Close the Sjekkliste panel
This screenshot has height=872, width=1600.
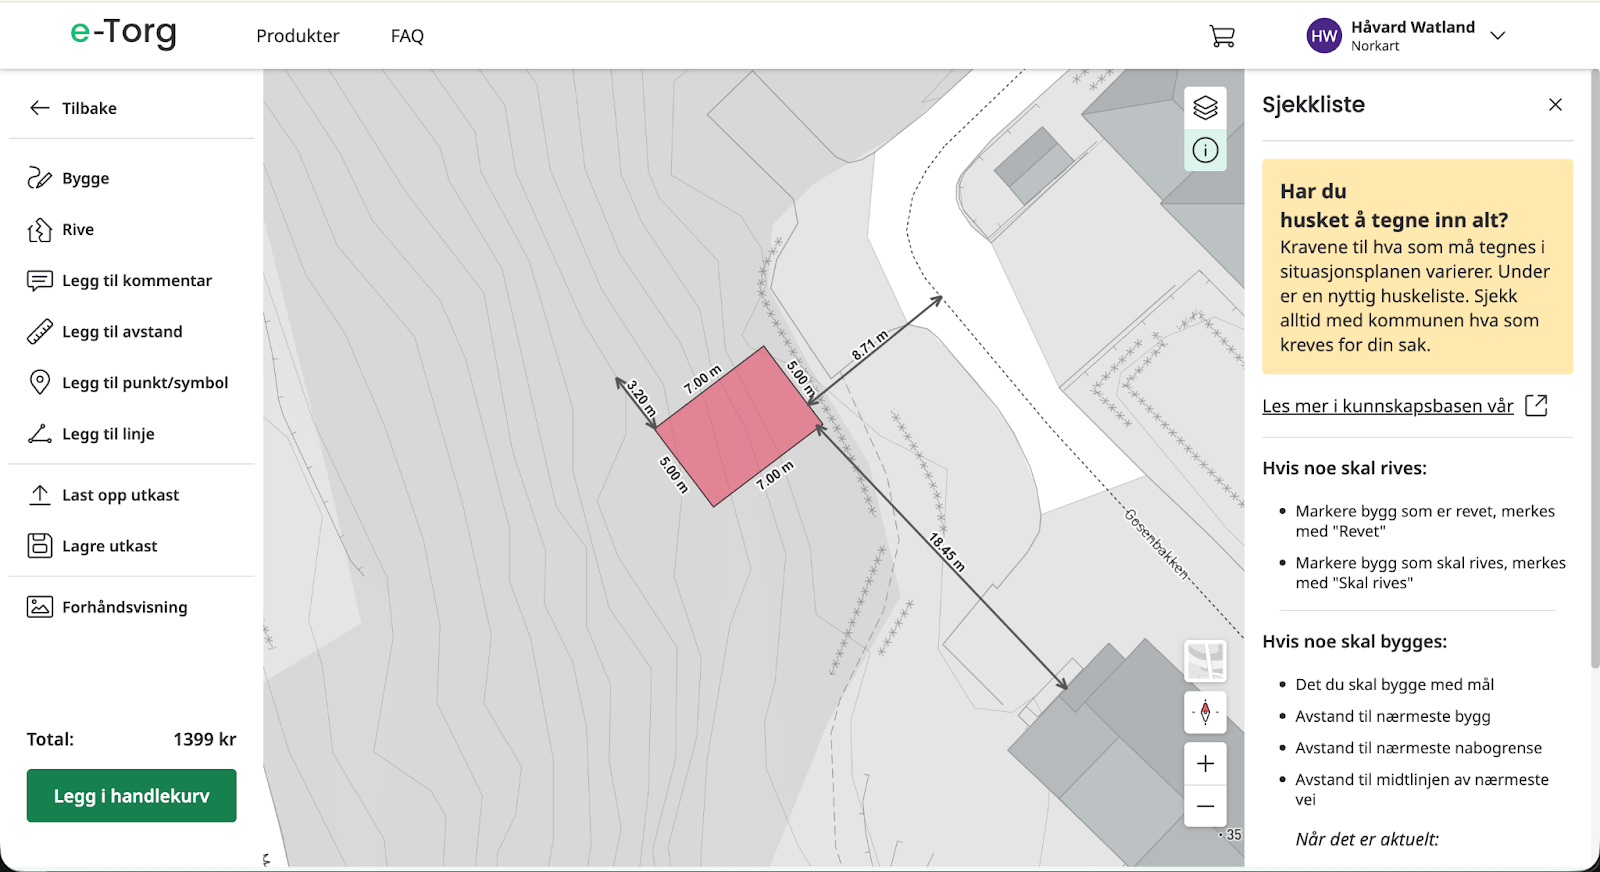[x=1555, y=105]
